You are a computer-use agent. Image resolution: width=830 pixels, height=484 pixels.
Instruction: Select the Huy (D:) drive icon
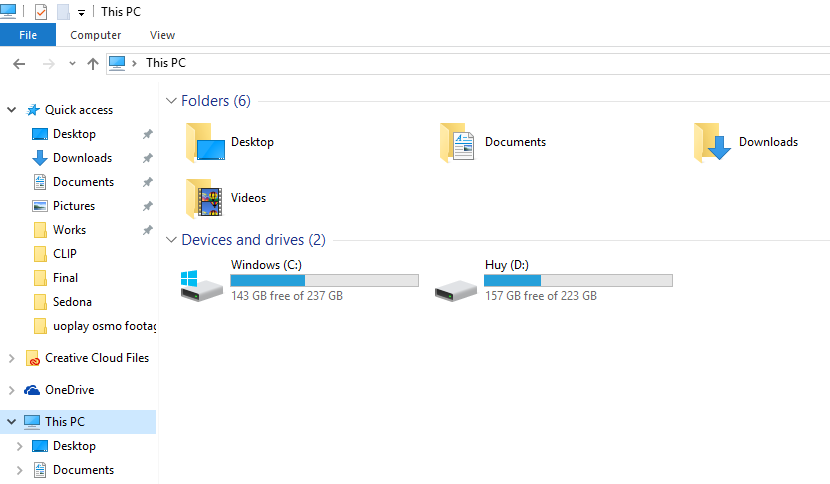(455, 290)
